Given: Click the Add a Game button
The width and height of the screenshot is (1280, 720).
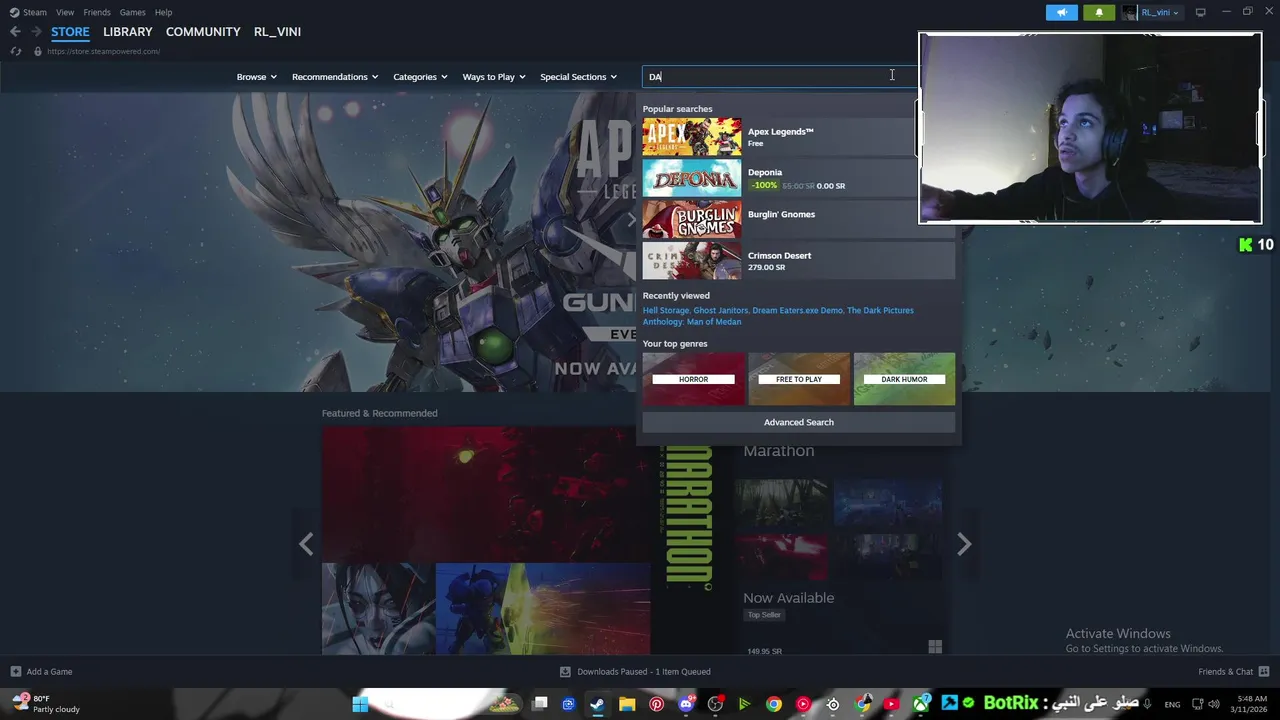Looking at the screenshot, I should point(41,672).
